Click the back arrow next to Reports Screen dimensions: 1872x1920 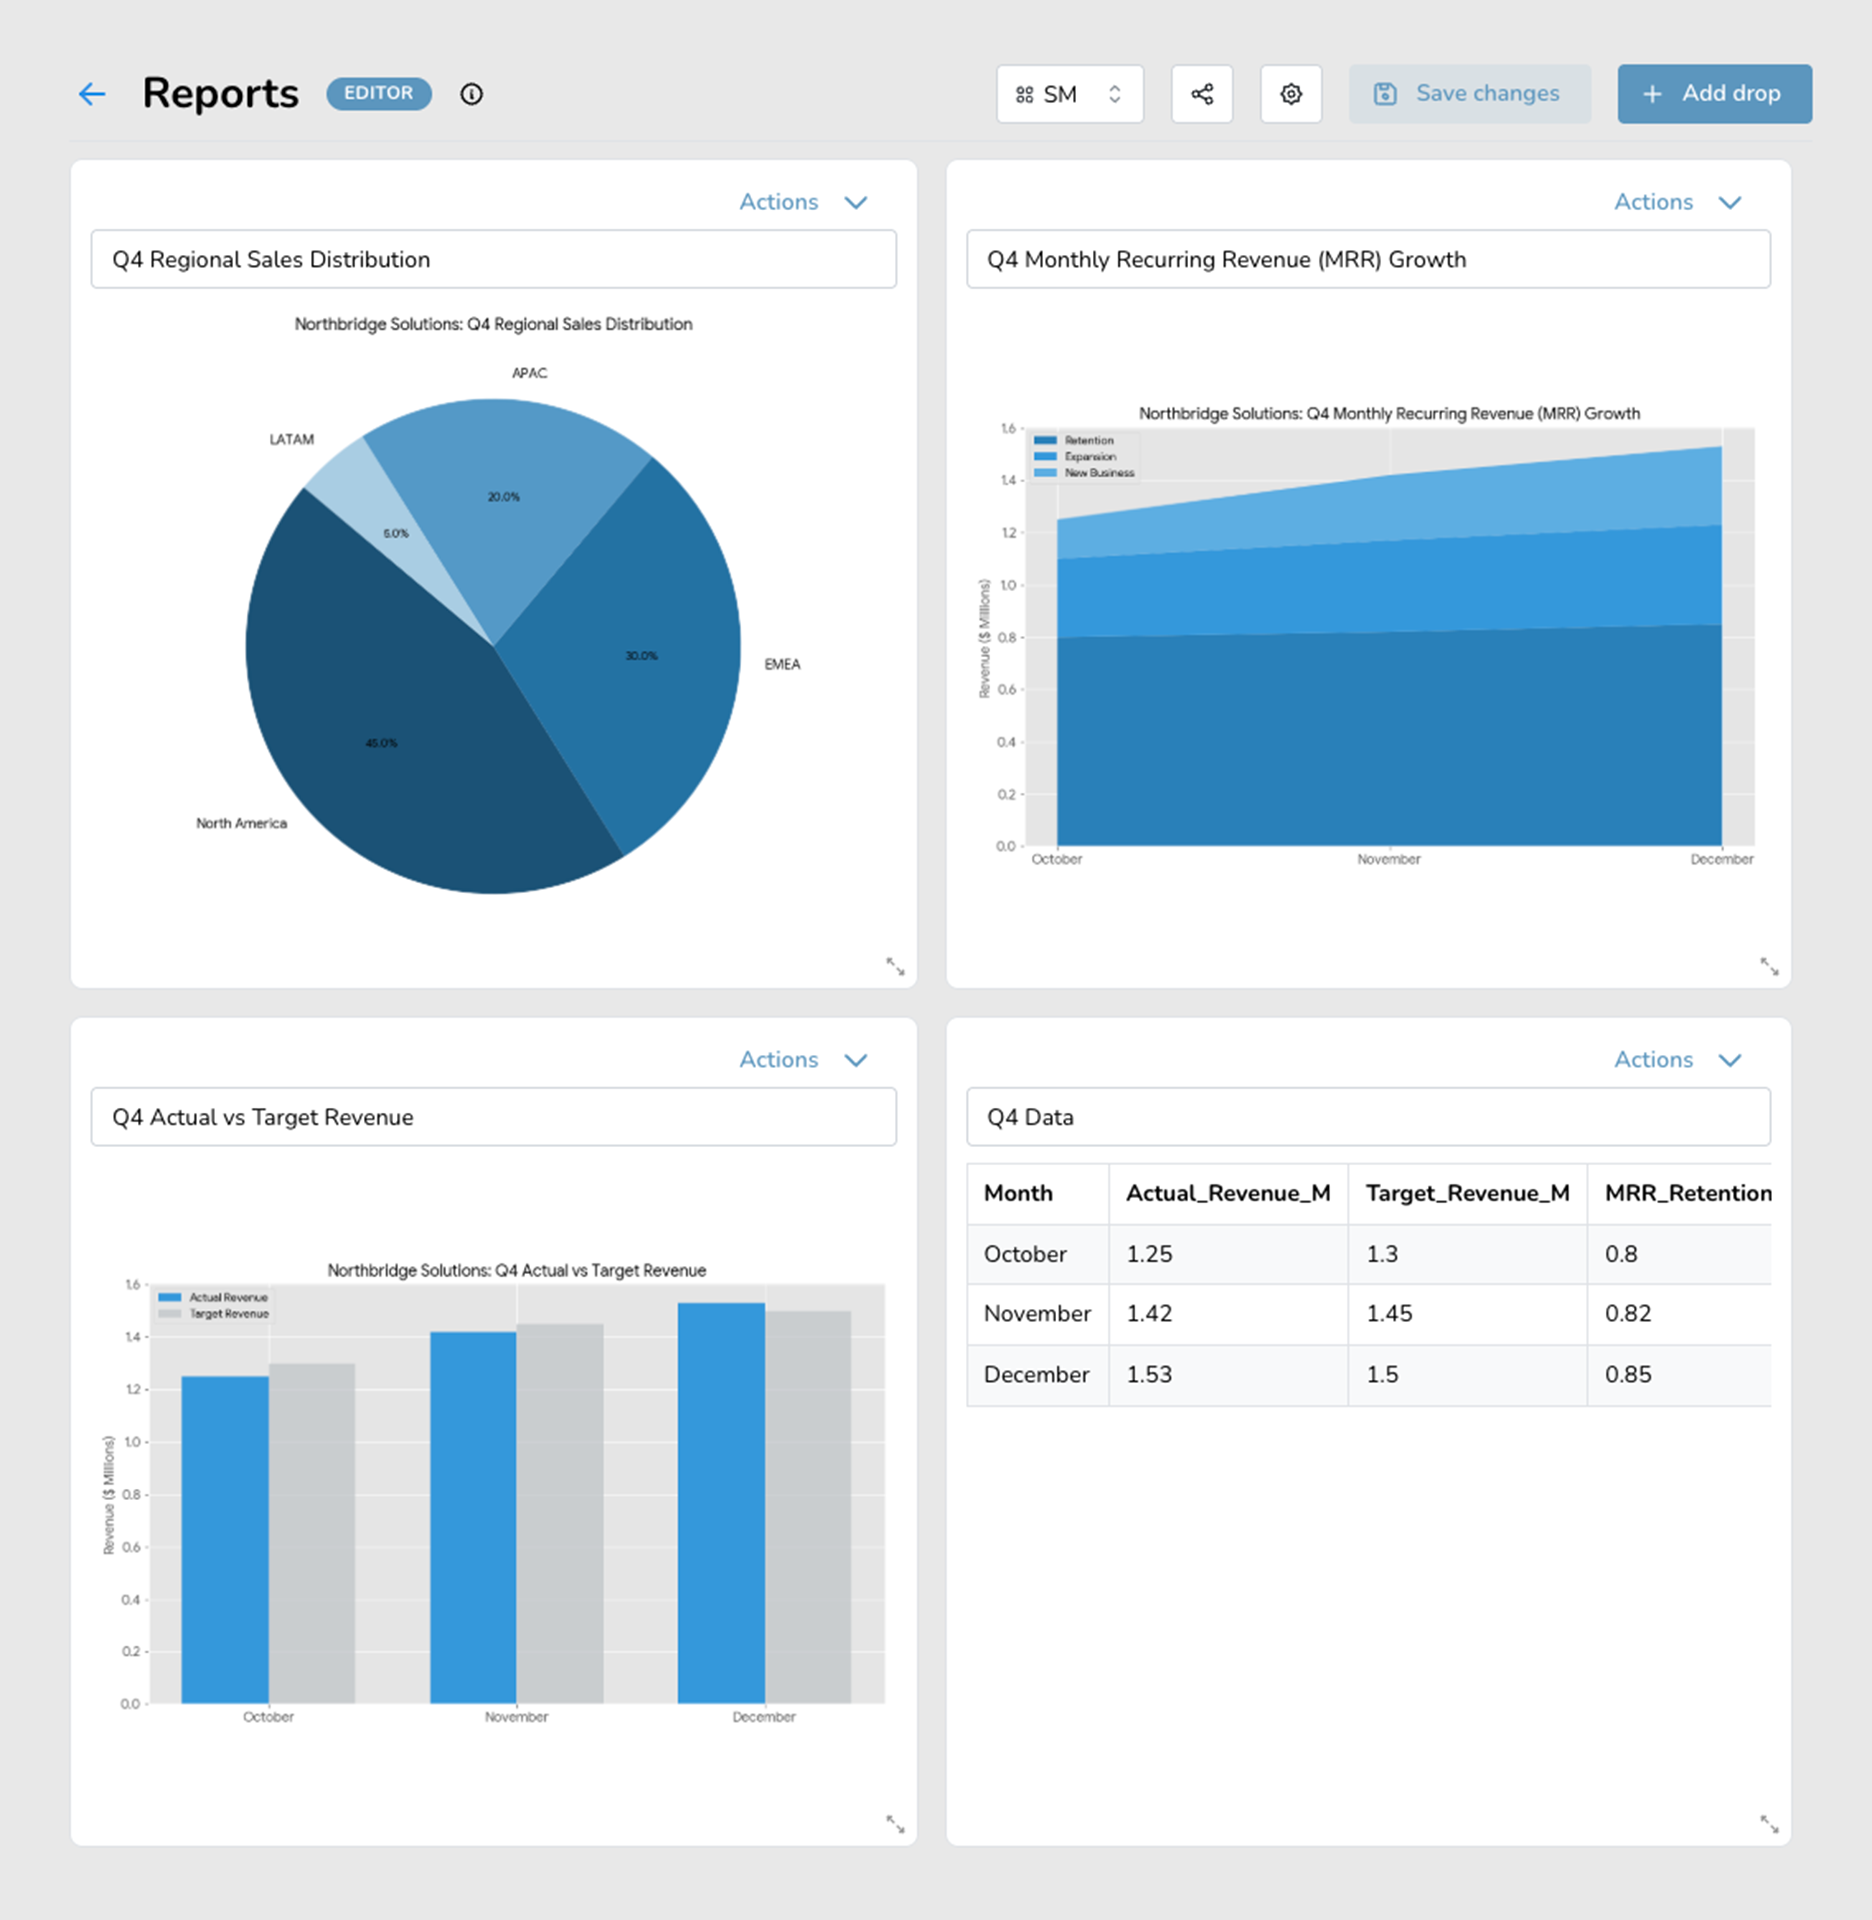tap(92, 94)
